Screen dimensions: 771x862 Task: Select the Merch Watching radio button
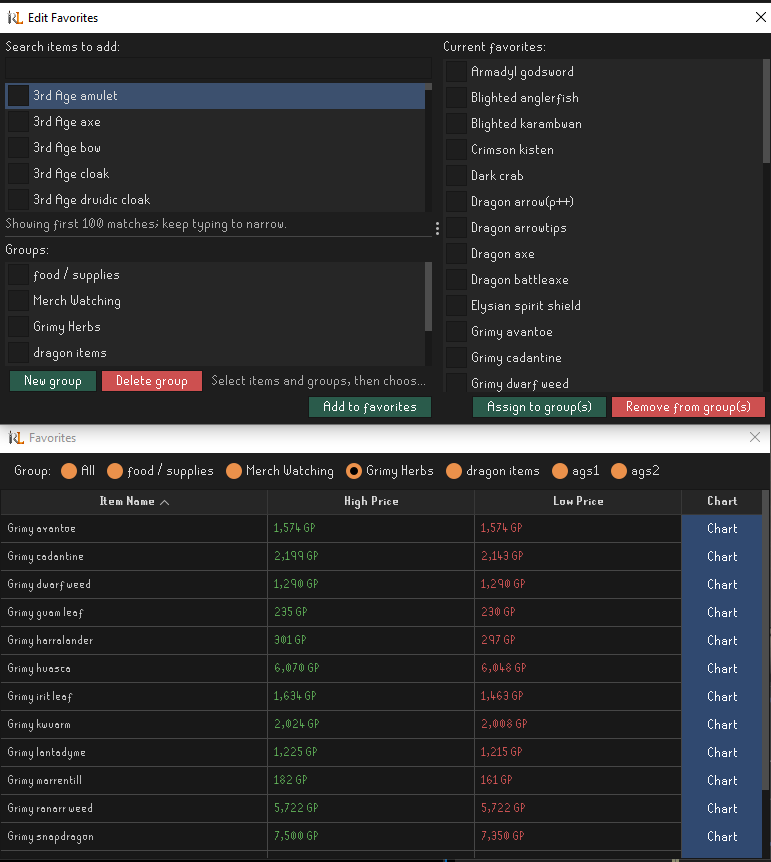point(234,471)
